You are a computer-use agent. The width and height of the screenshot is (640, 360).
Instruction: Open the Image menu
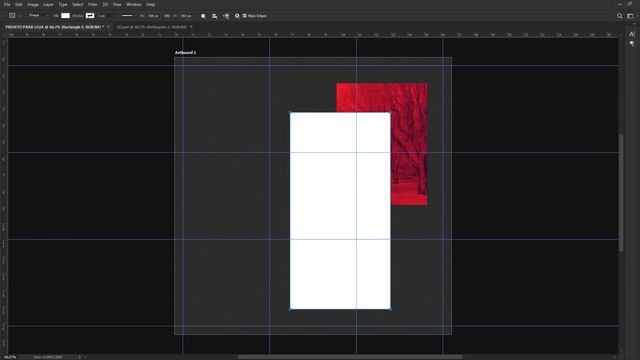tap(33, 4)
